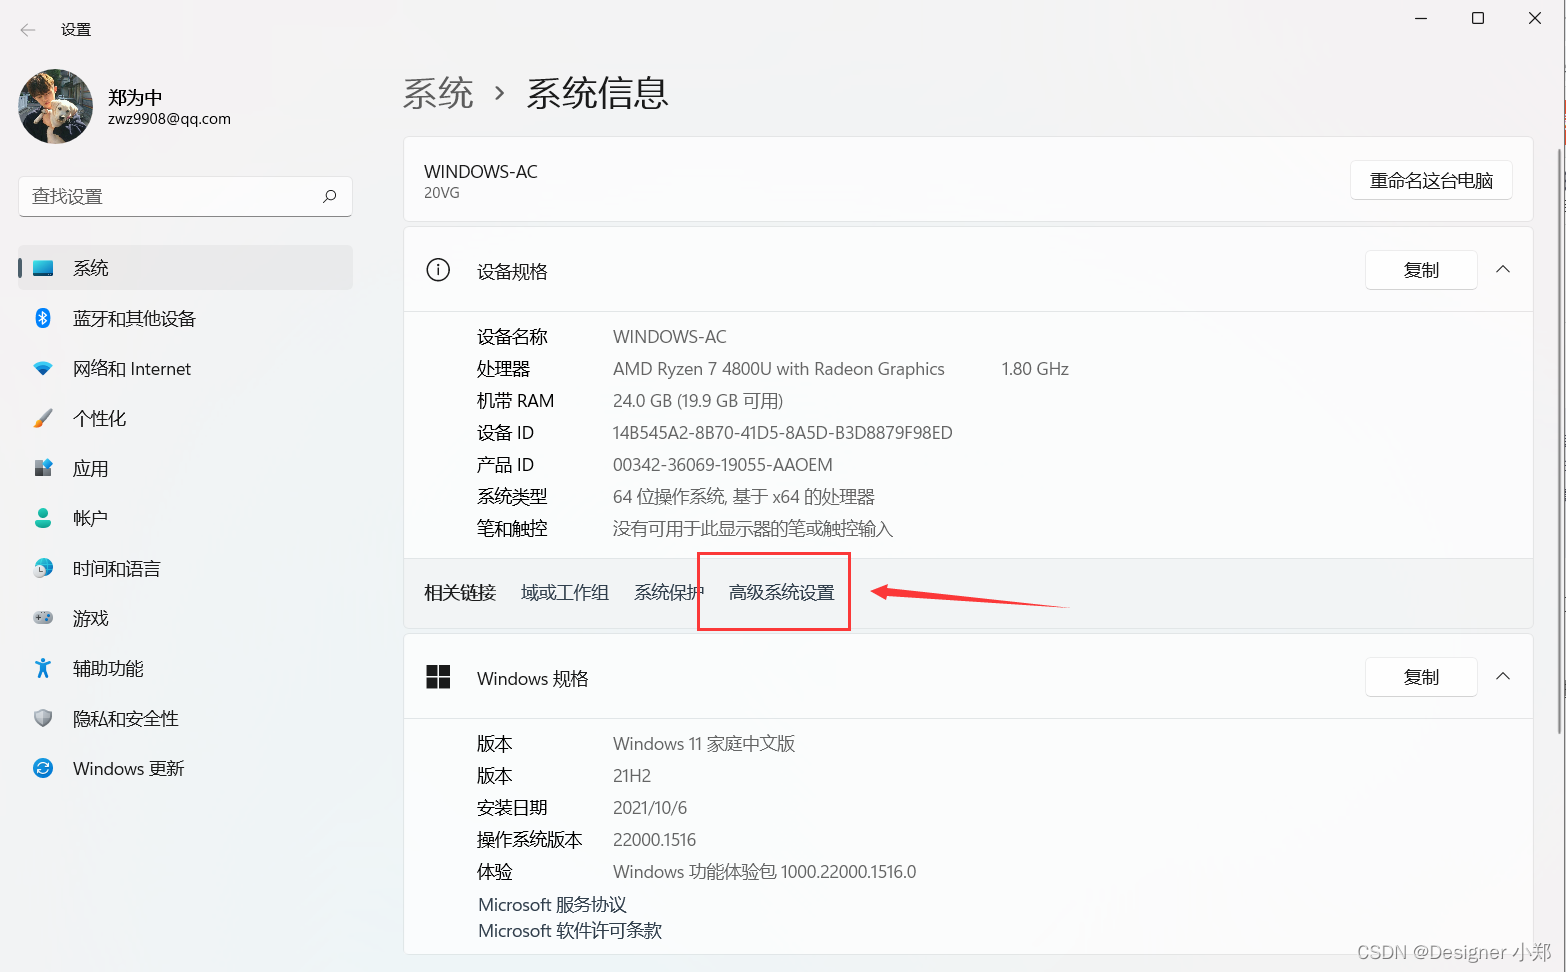
Task: Open 蓝牙和其他设备 settings page
Action: (185, 318)
